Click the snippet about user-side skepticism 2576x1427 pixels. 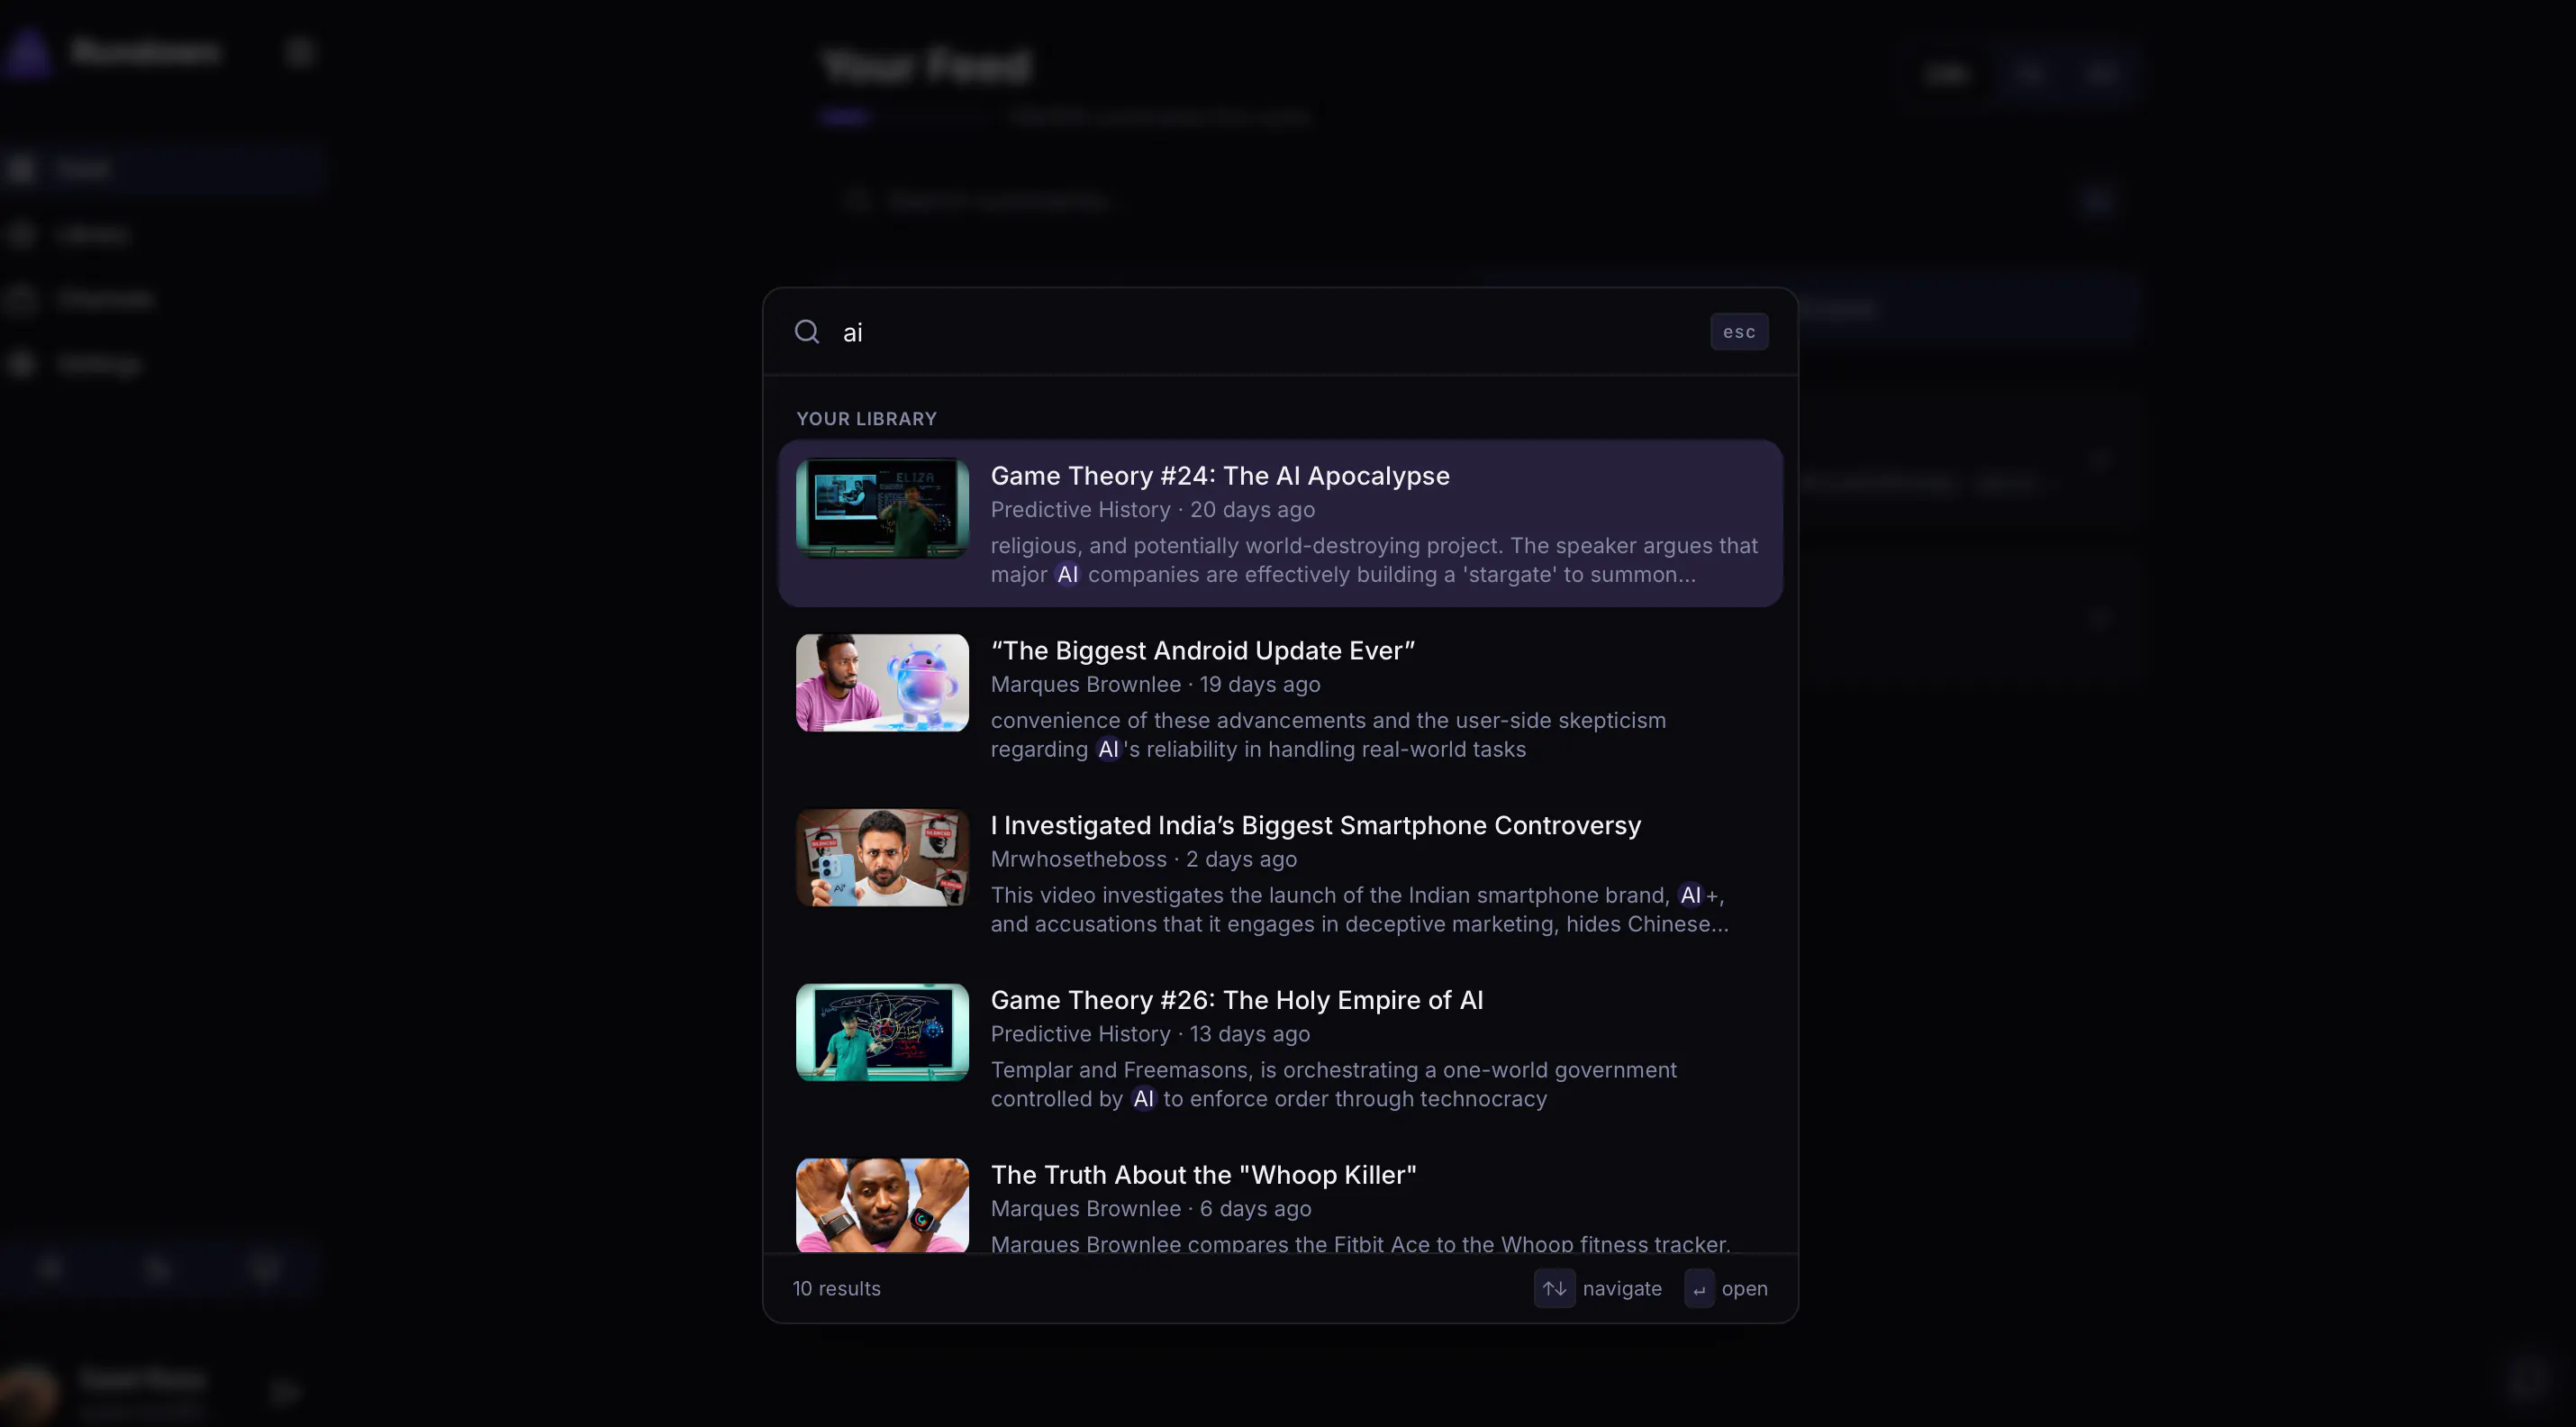1328,735
